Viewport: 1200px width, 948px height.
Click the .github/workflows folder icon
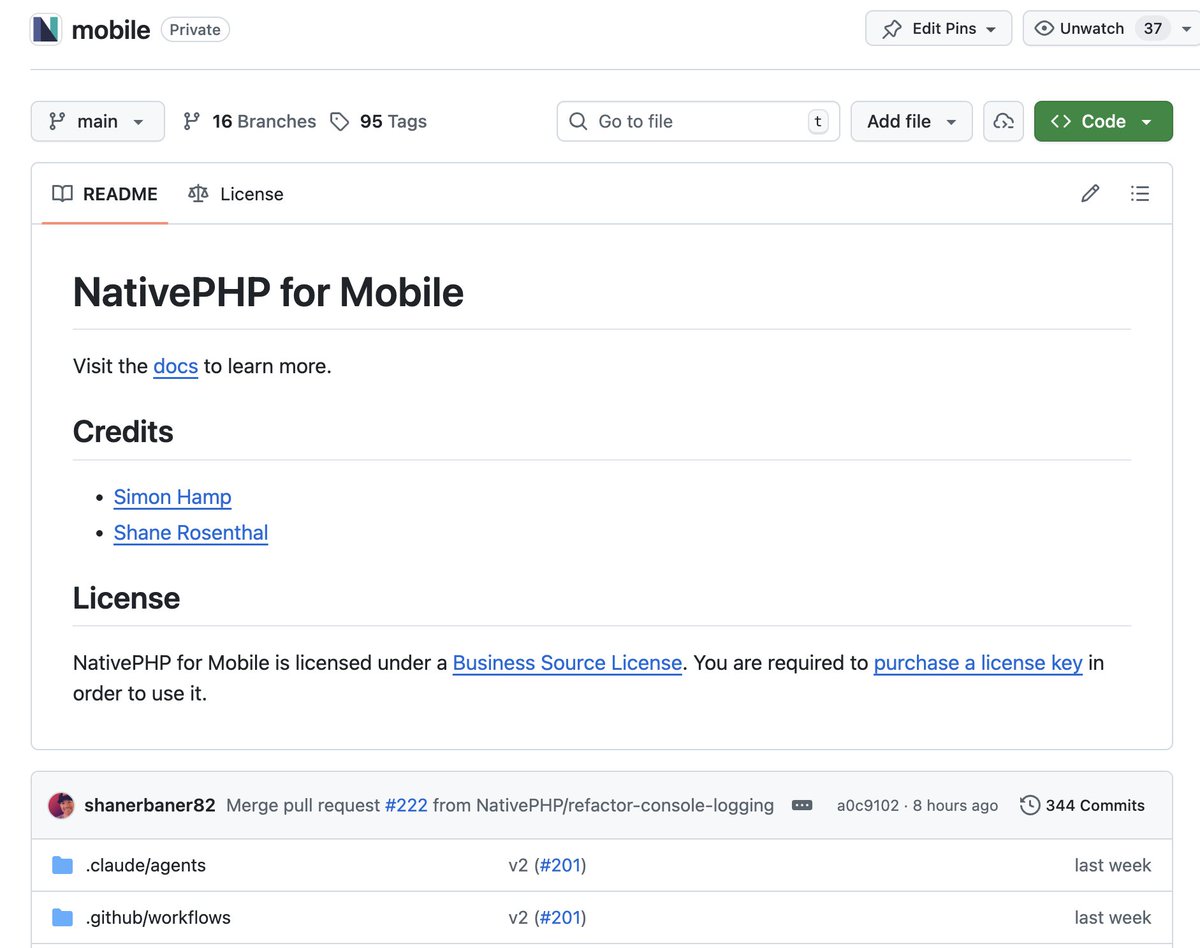(x=63, y=917)
